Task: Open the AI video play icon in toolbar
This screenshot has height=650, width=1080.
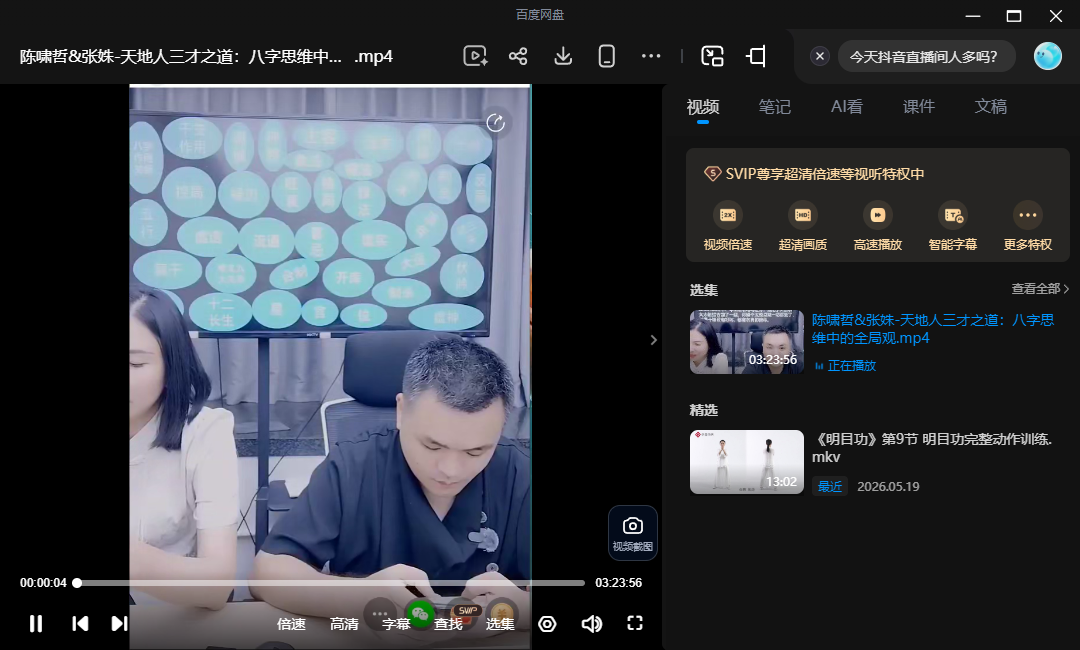Action: click(475, 56)
